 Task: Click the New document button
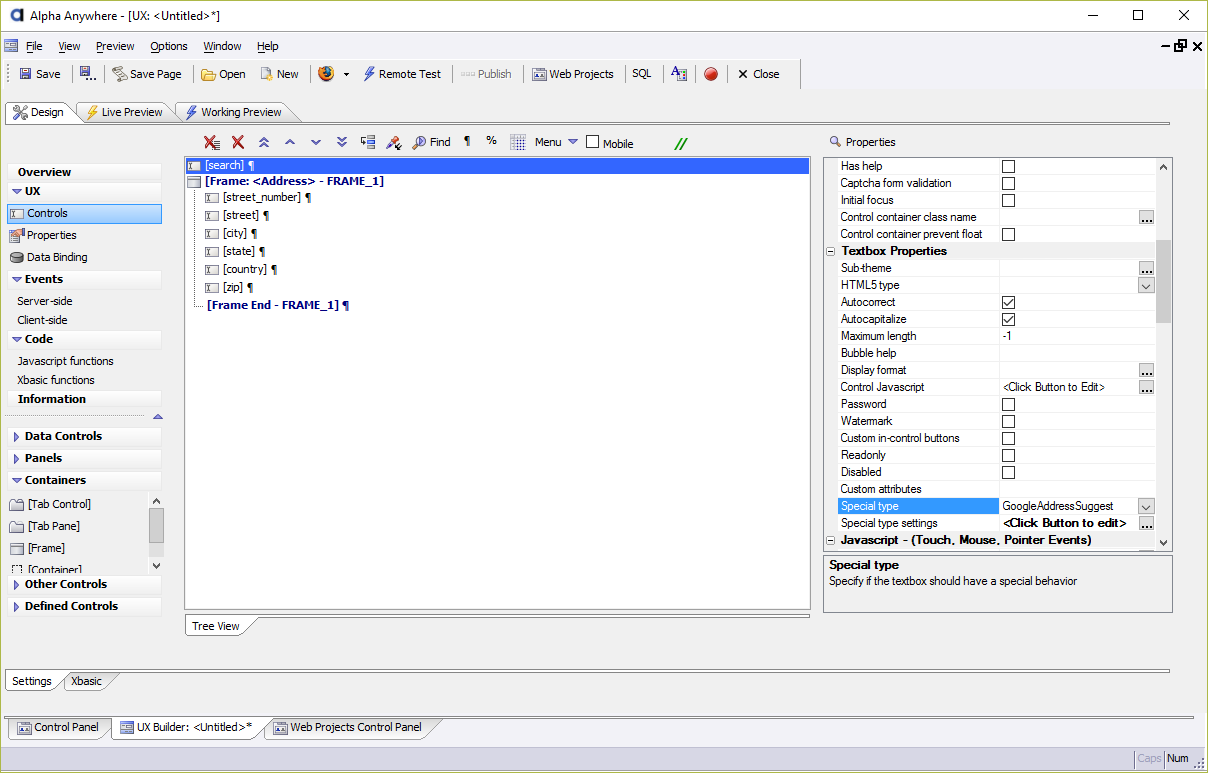coord(279,74)
